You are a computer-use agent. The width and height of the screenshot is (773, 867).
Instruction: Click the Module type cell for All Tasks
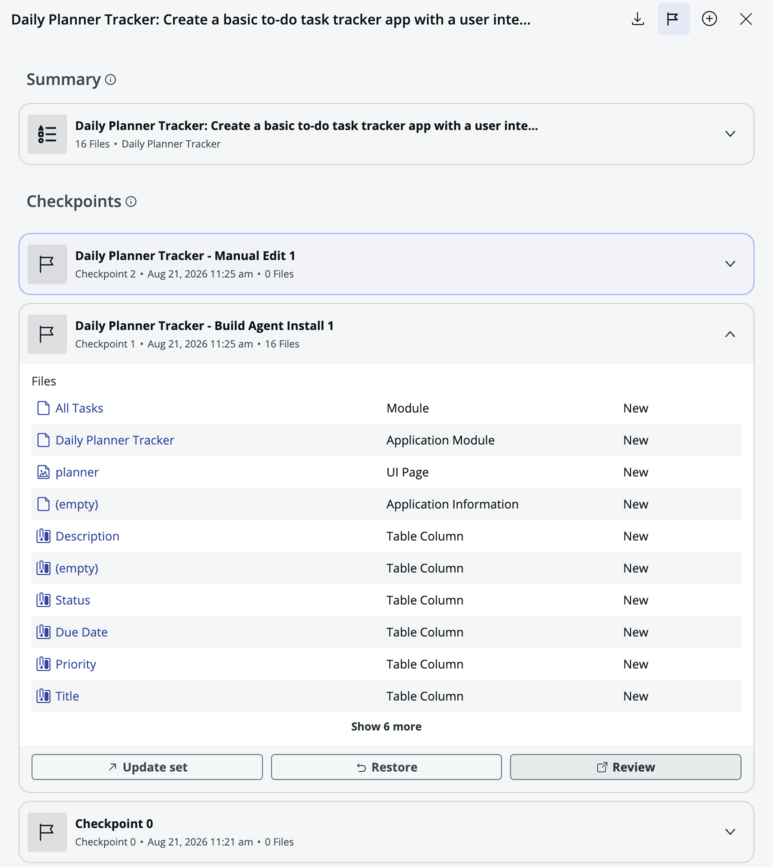[x=408, y=408]
